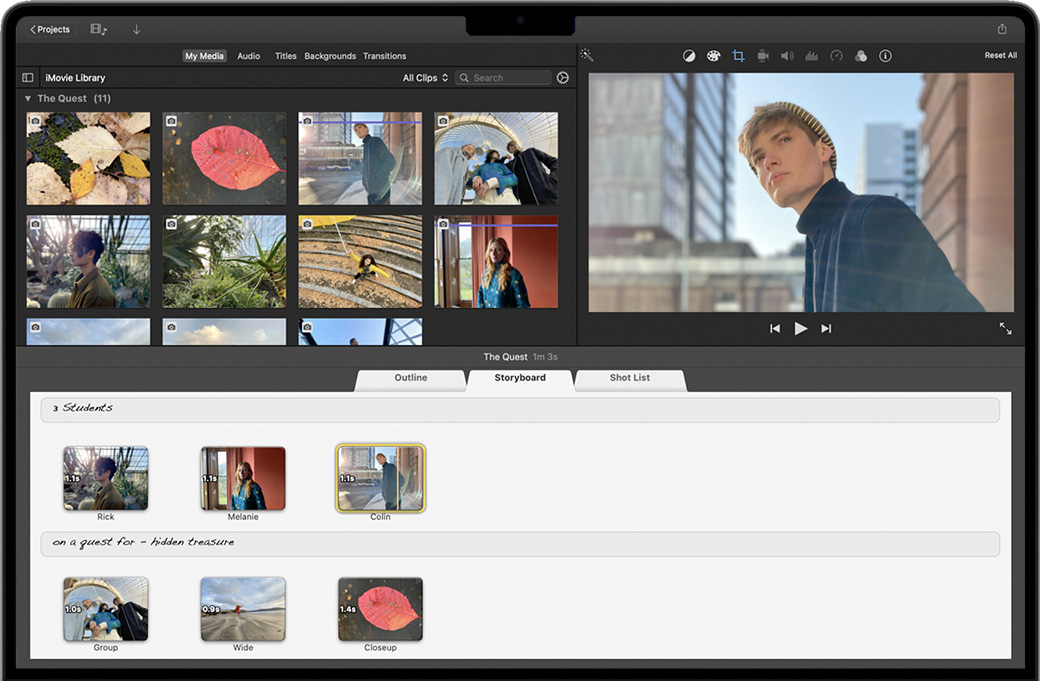The height and width of the screenshot is (681, 1040).
Task: Click the Reset All button
Action: coord(1000,56)
